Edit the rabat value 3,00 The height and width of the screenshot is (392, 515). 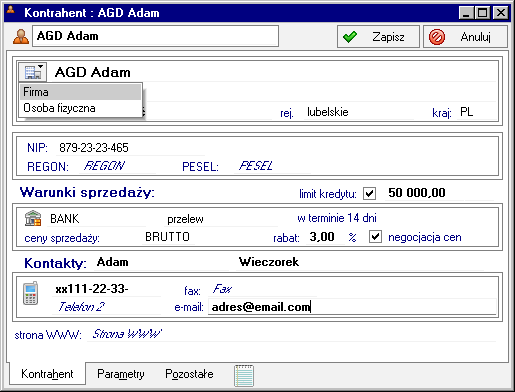325,237
